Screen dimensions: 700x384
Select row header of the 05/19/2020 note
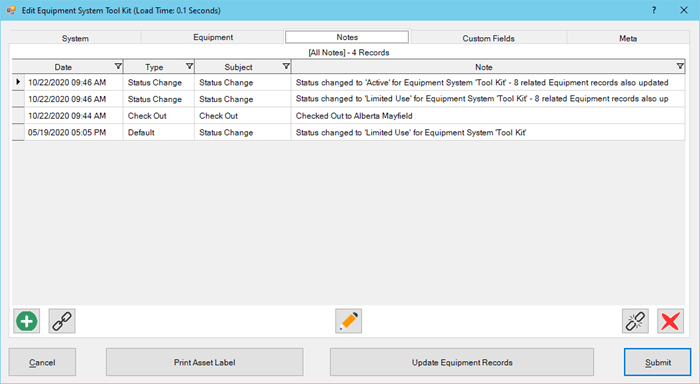pyautogui.click(x=18, y=132)
